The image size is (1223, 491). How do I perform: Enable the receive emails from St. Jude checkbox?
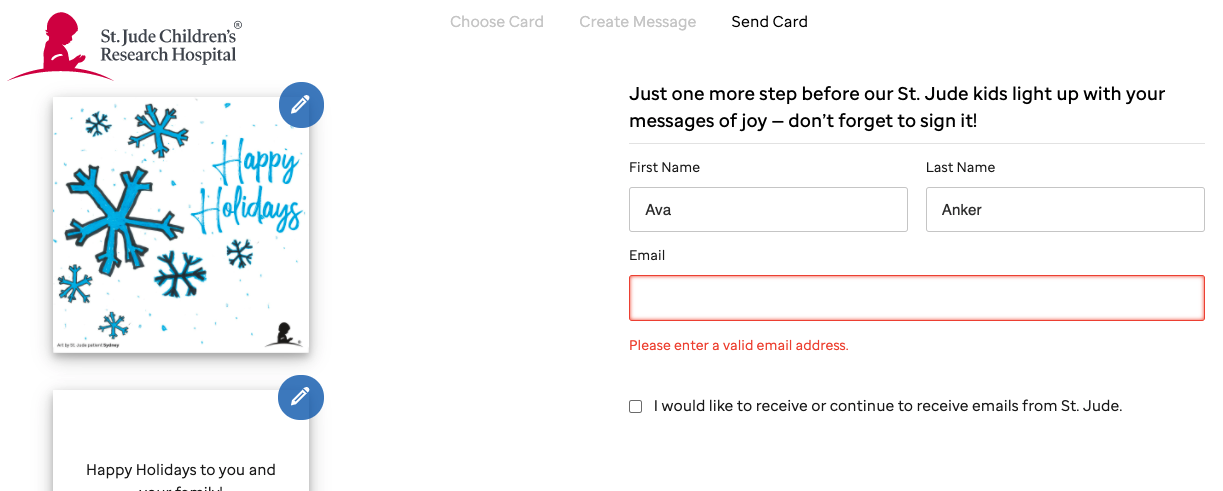point(636,407)
